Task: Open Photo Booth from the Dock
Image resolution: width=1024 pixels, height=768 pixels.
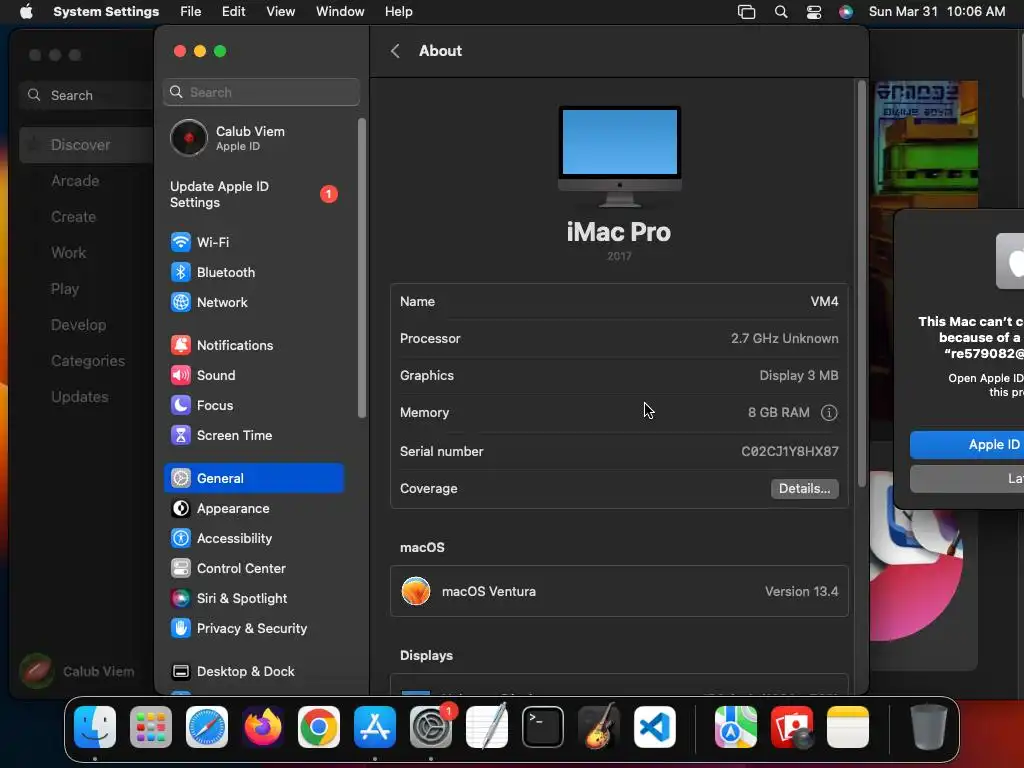Action: 792,727
